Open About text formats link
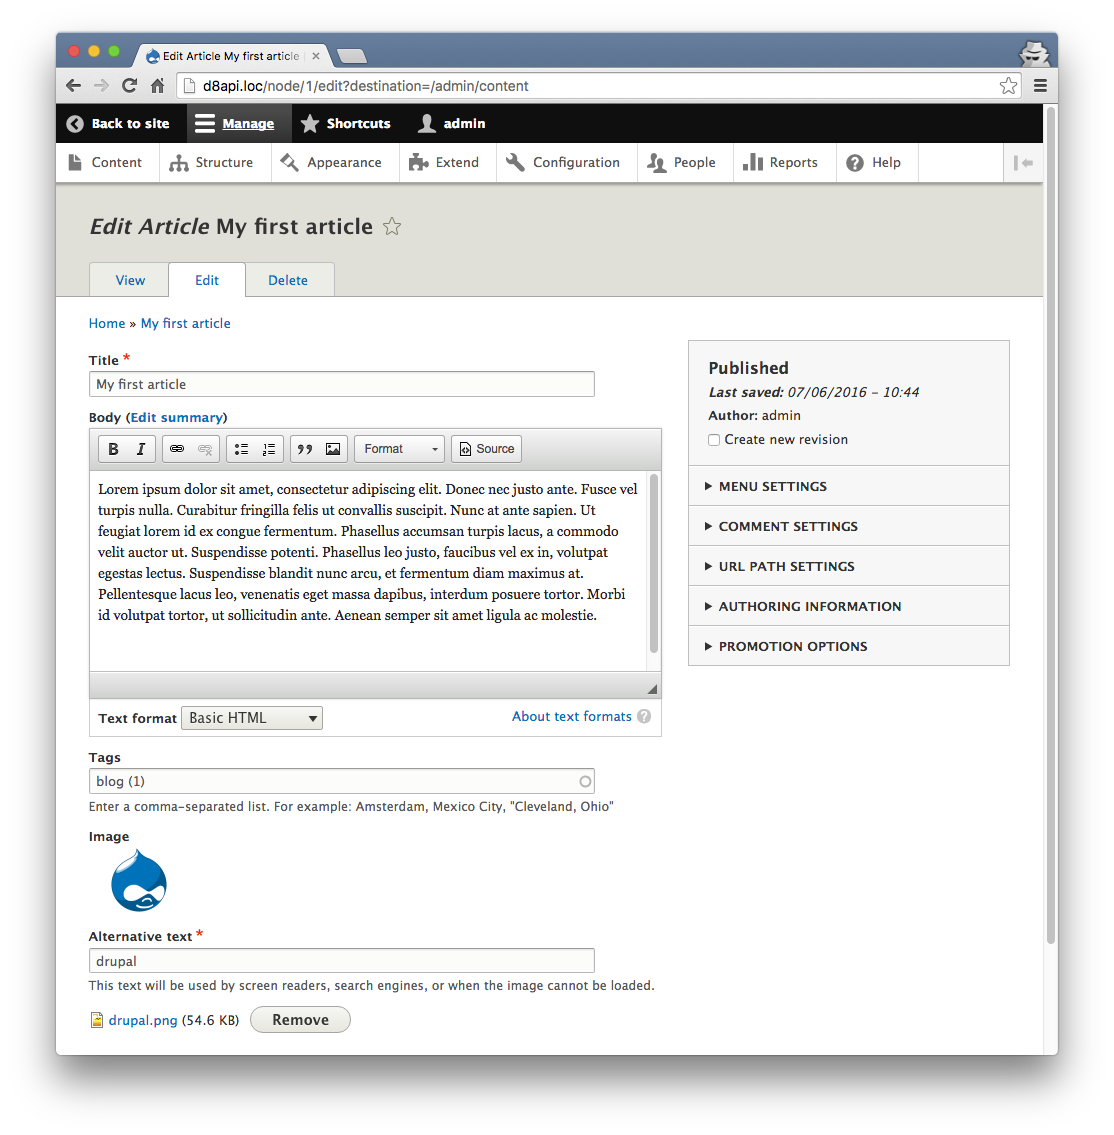This screenshot has height=1135, width=1114. [572, 717]
